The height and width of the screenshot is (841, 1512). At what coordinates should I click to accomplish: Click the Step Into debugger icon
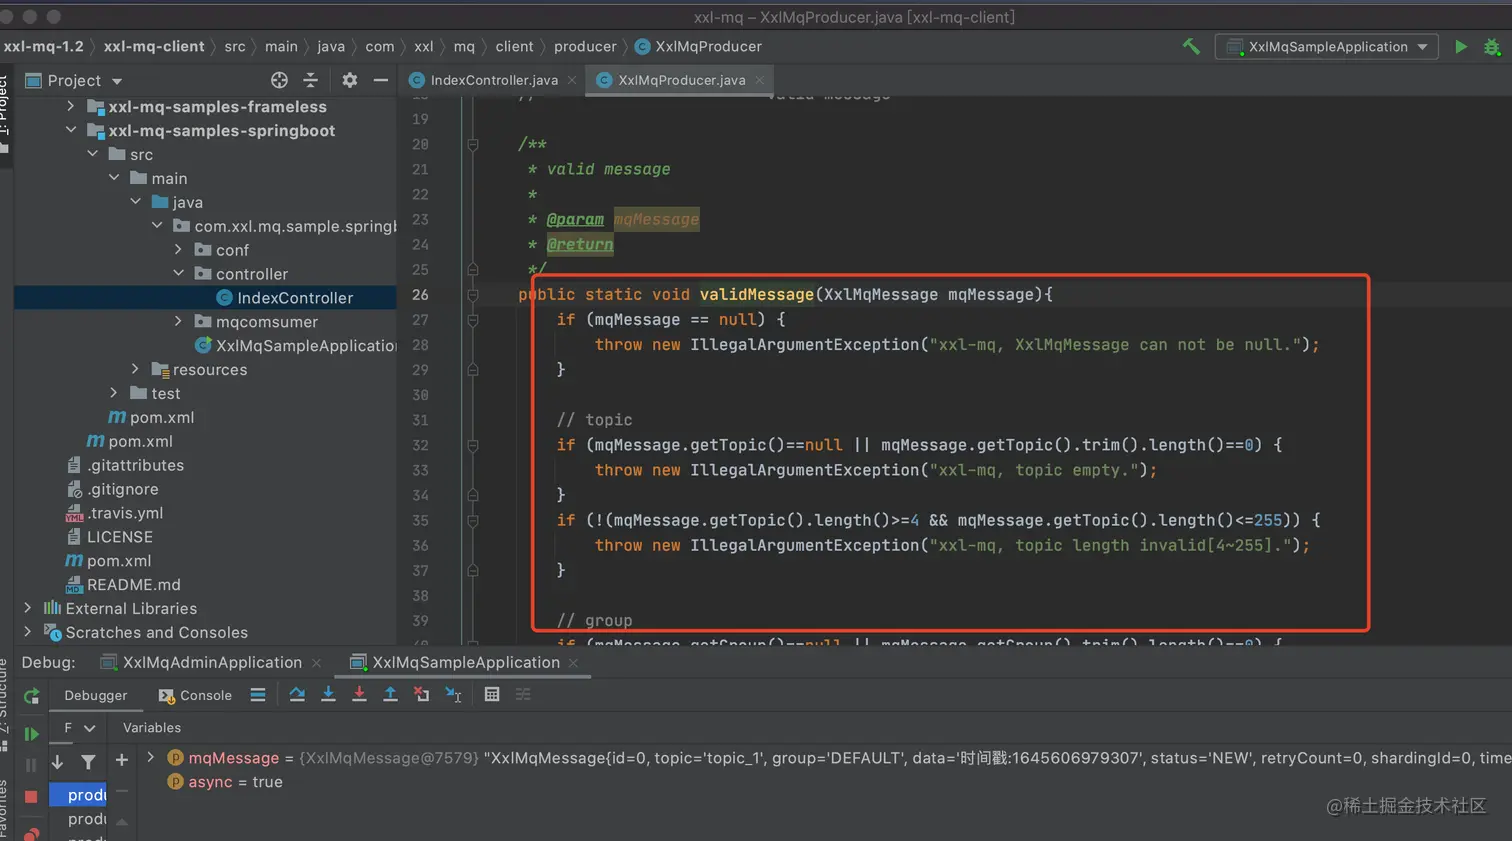point(328,694)
